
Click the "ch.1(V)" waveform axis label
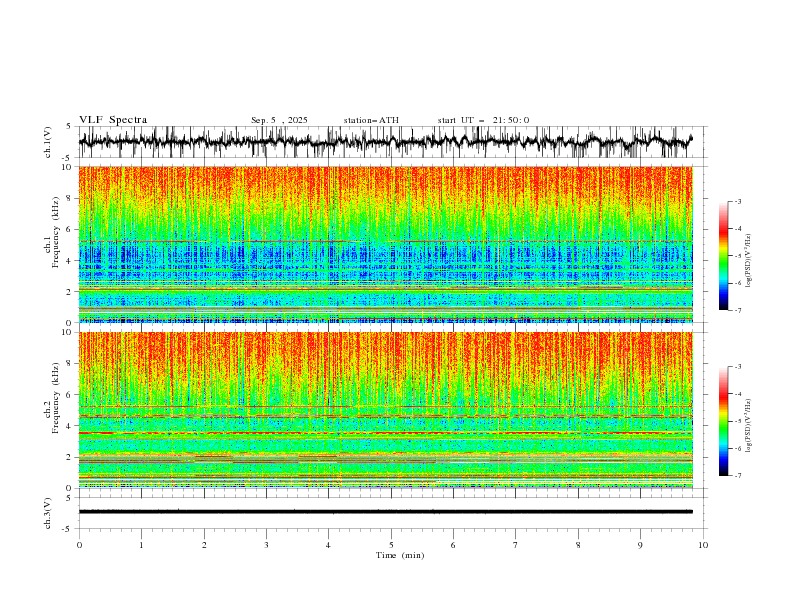click(x=48, y=142)
